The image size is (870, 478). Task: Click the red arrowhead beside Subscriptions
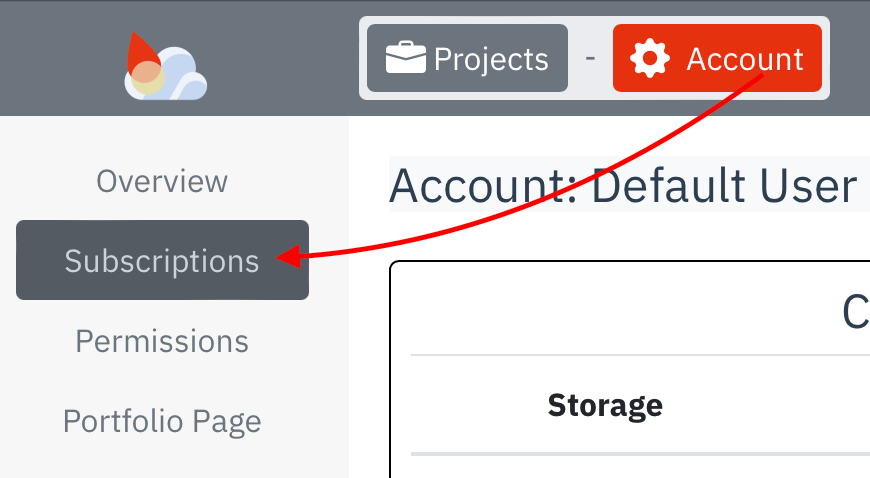(x=287, y=257)
